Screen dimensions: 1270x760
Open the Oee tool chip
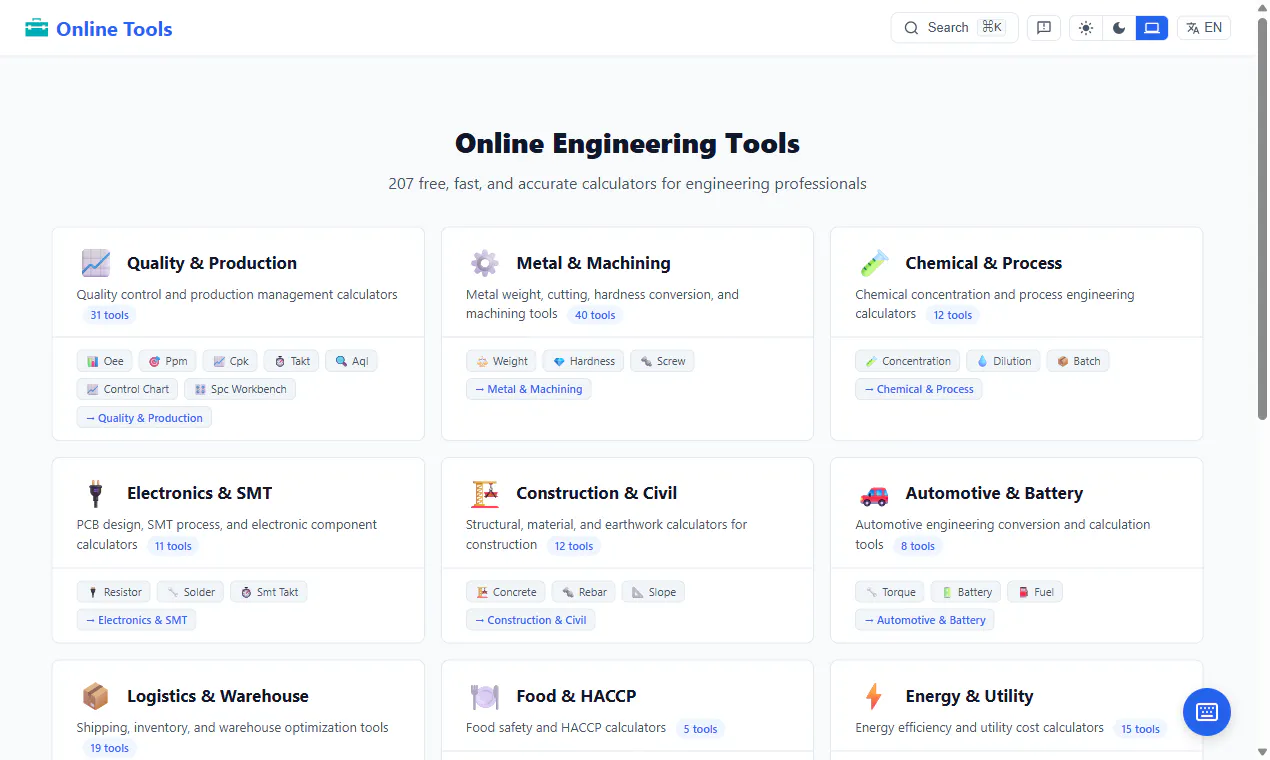(105, 361)
